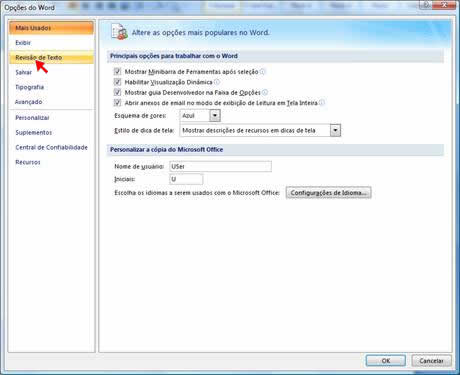This screenshot has width=460, height=375.
Task: Click the help question mark button
Action: (426, 5)
